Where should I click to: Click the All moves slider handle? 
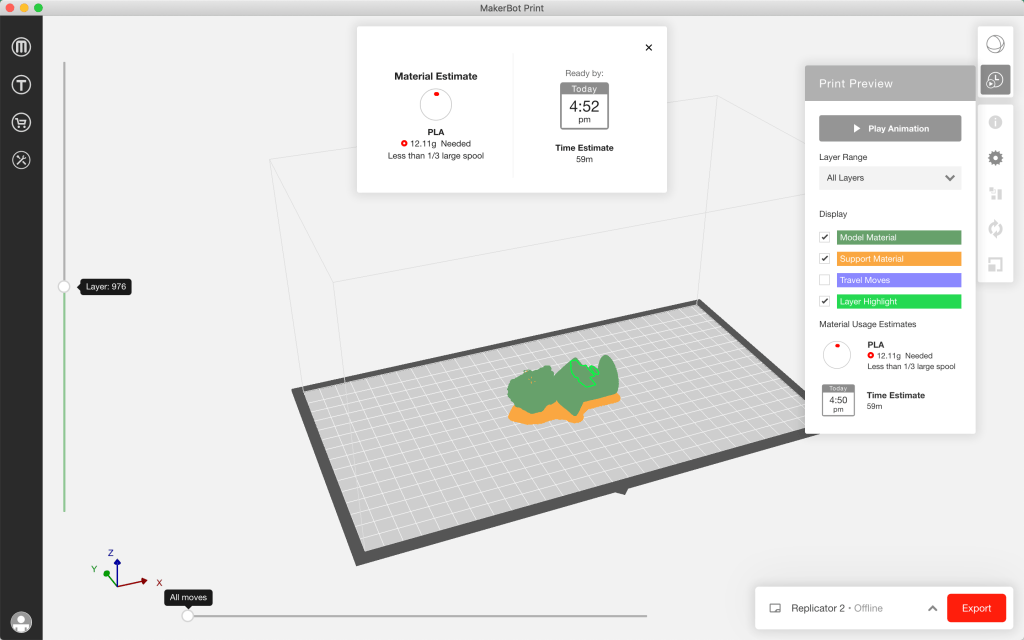(x=188, y=616)
